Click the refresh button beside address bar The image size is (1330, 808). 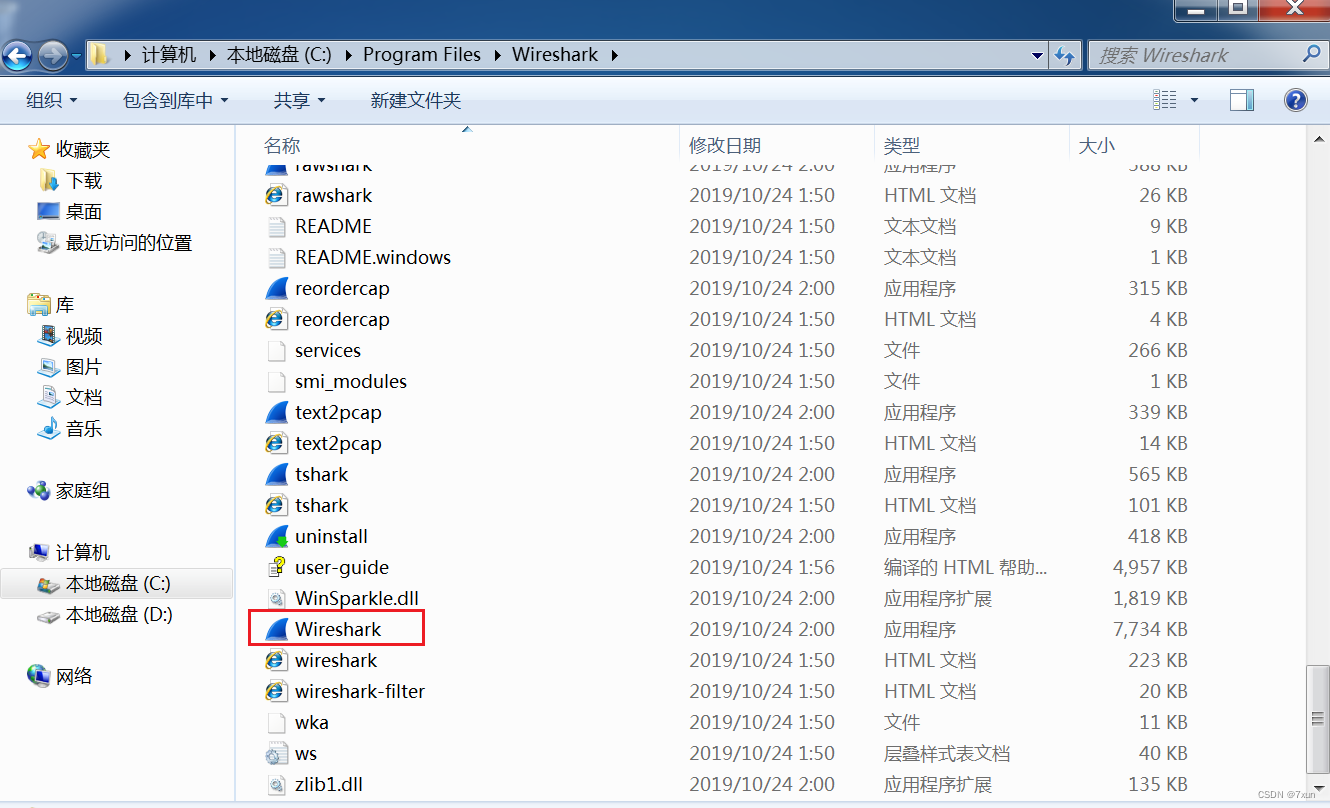point(1065,55)
